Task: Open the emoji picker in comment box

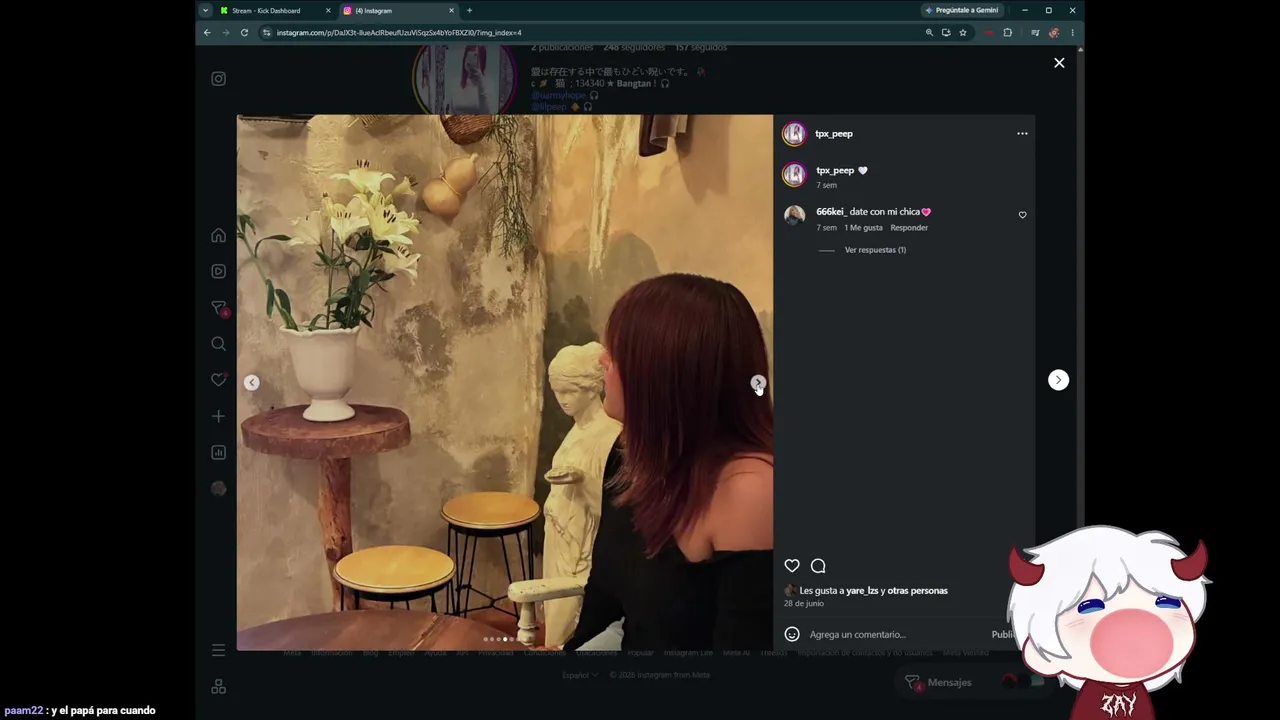Action: (x=792, y=634)
